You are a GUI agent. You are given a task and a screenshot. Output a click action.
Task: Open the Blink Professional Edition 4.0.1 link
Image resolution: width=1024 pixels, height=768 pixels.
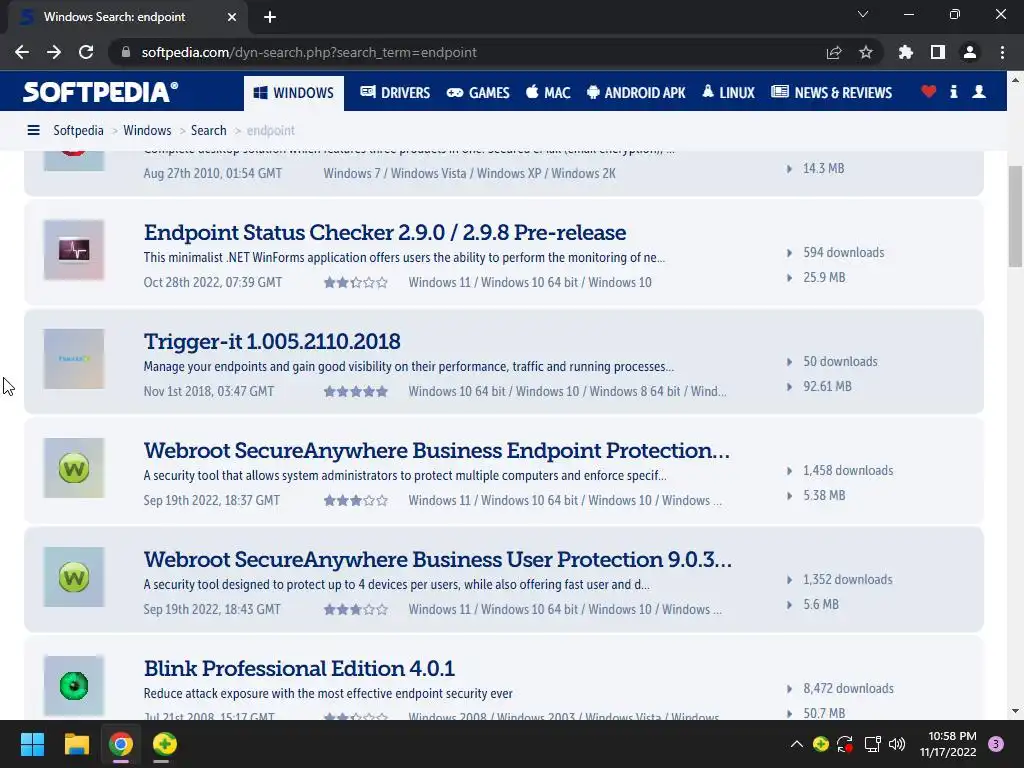click(299, 669)
